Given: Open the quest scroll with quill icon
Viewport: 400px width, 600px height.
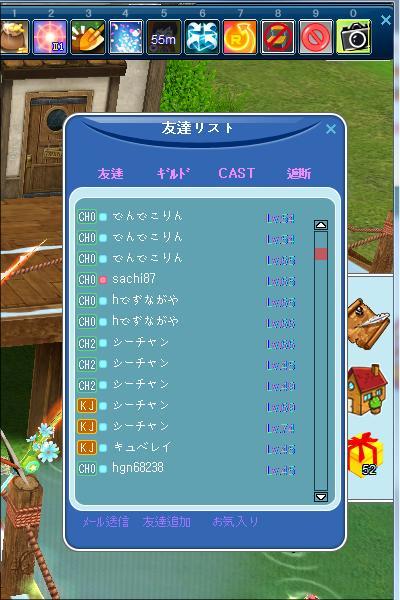Looking at the screenshot, I should pyautogui.click(x=368, y=324).
